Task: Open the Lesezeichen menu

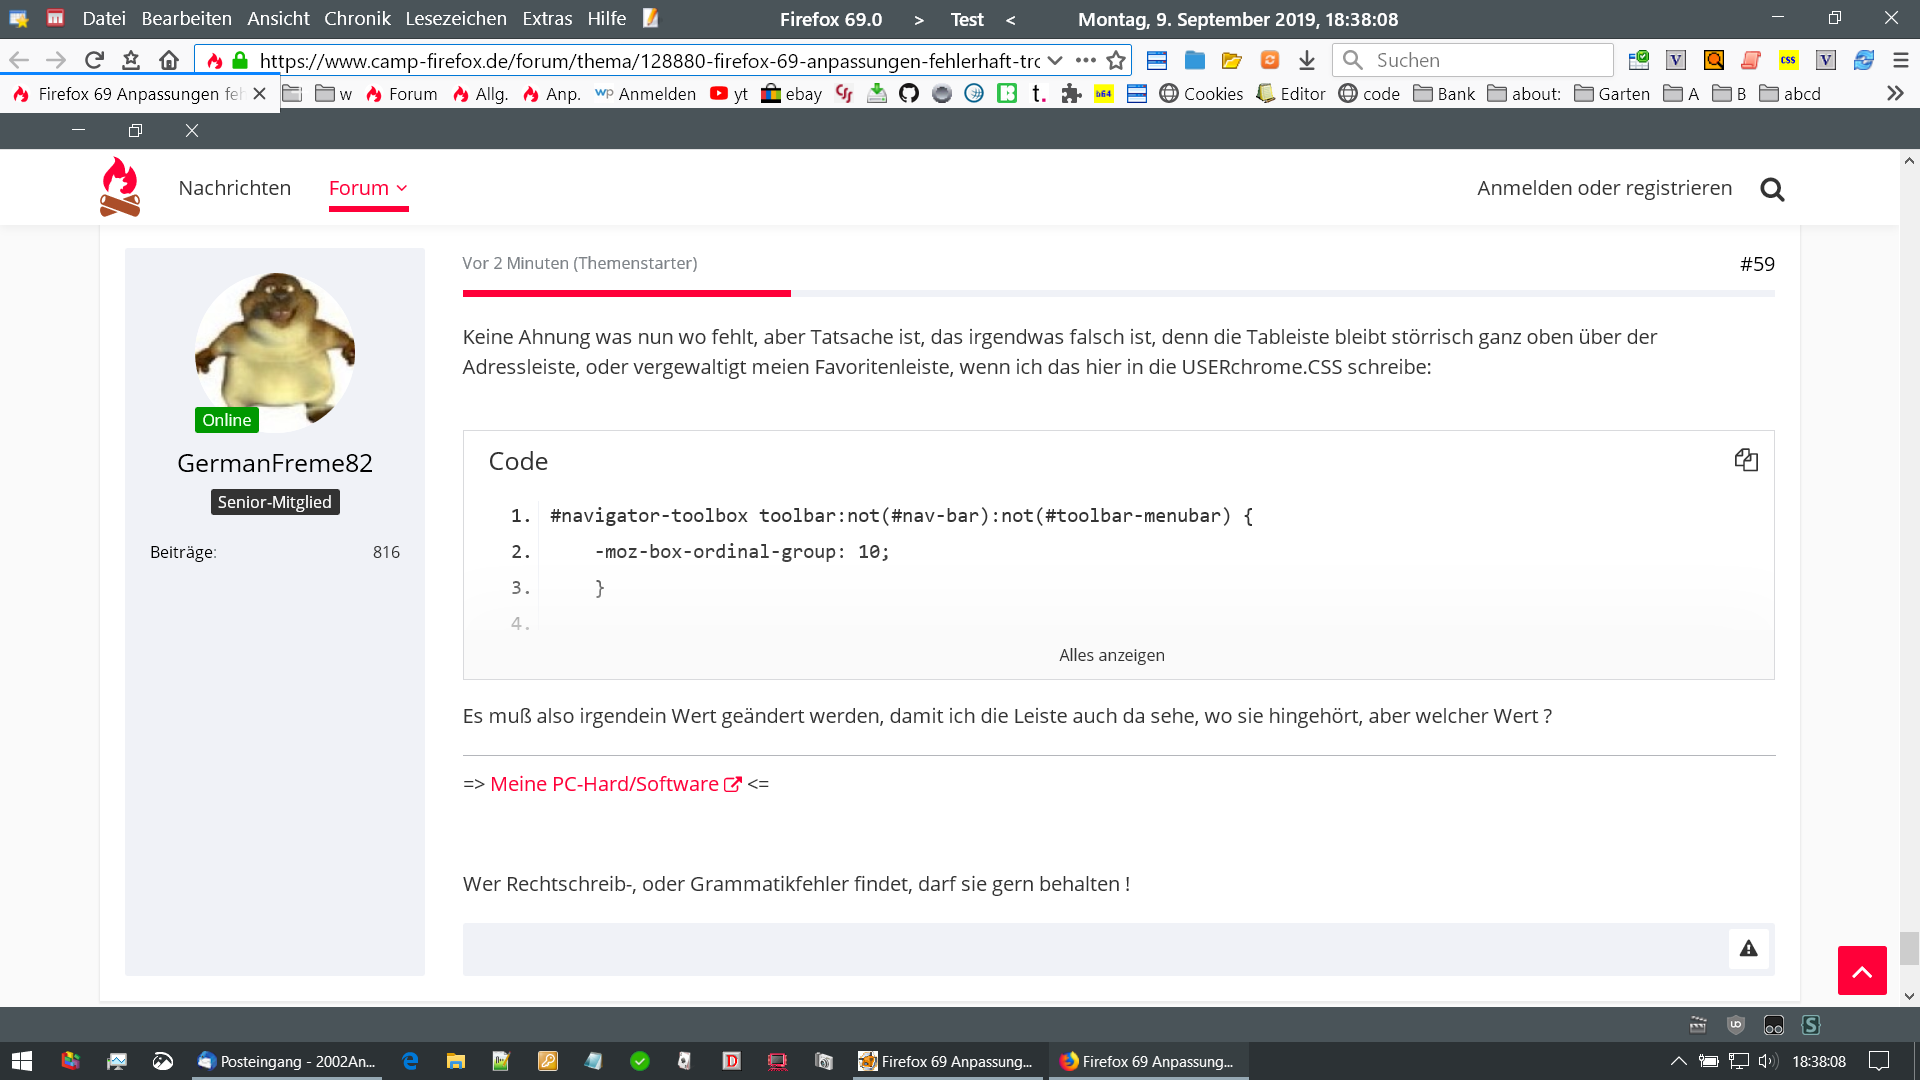Action: (x=455, y=19)
